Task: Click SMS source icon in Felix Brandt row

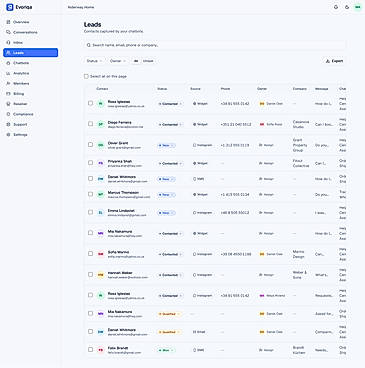Action: tap(194, 350)
